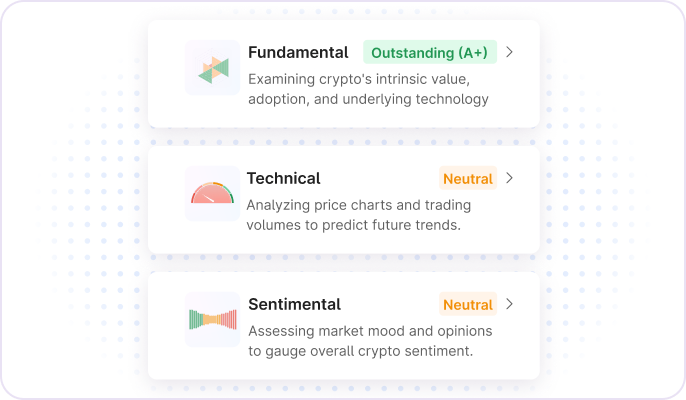Expand Sentimental section using its chevron
The height and width of the screenshot is (400, 686).
pos(509,304)
